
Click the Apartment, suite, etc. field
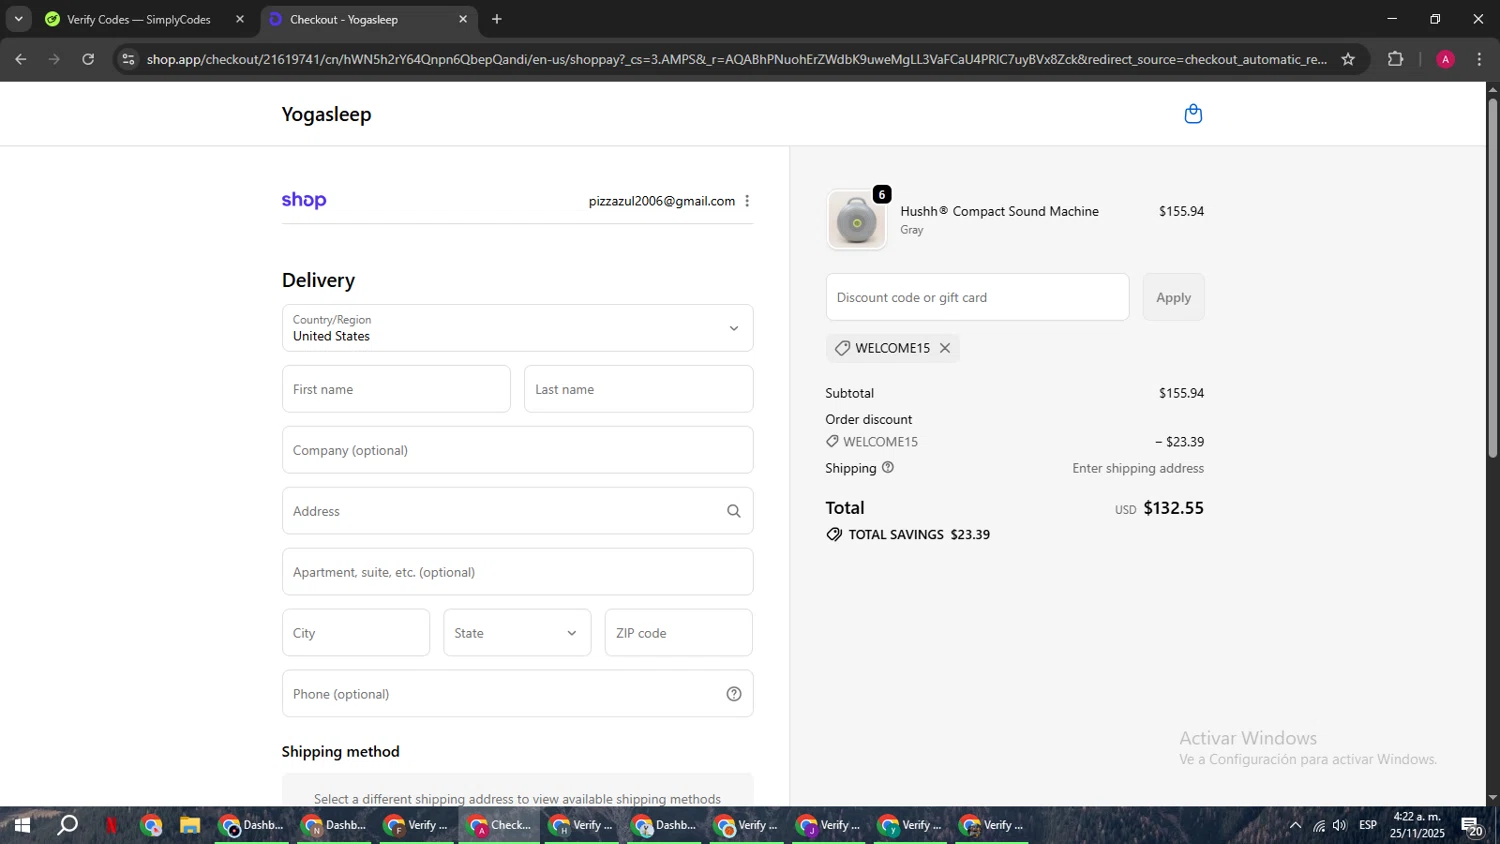pos(517,572)
